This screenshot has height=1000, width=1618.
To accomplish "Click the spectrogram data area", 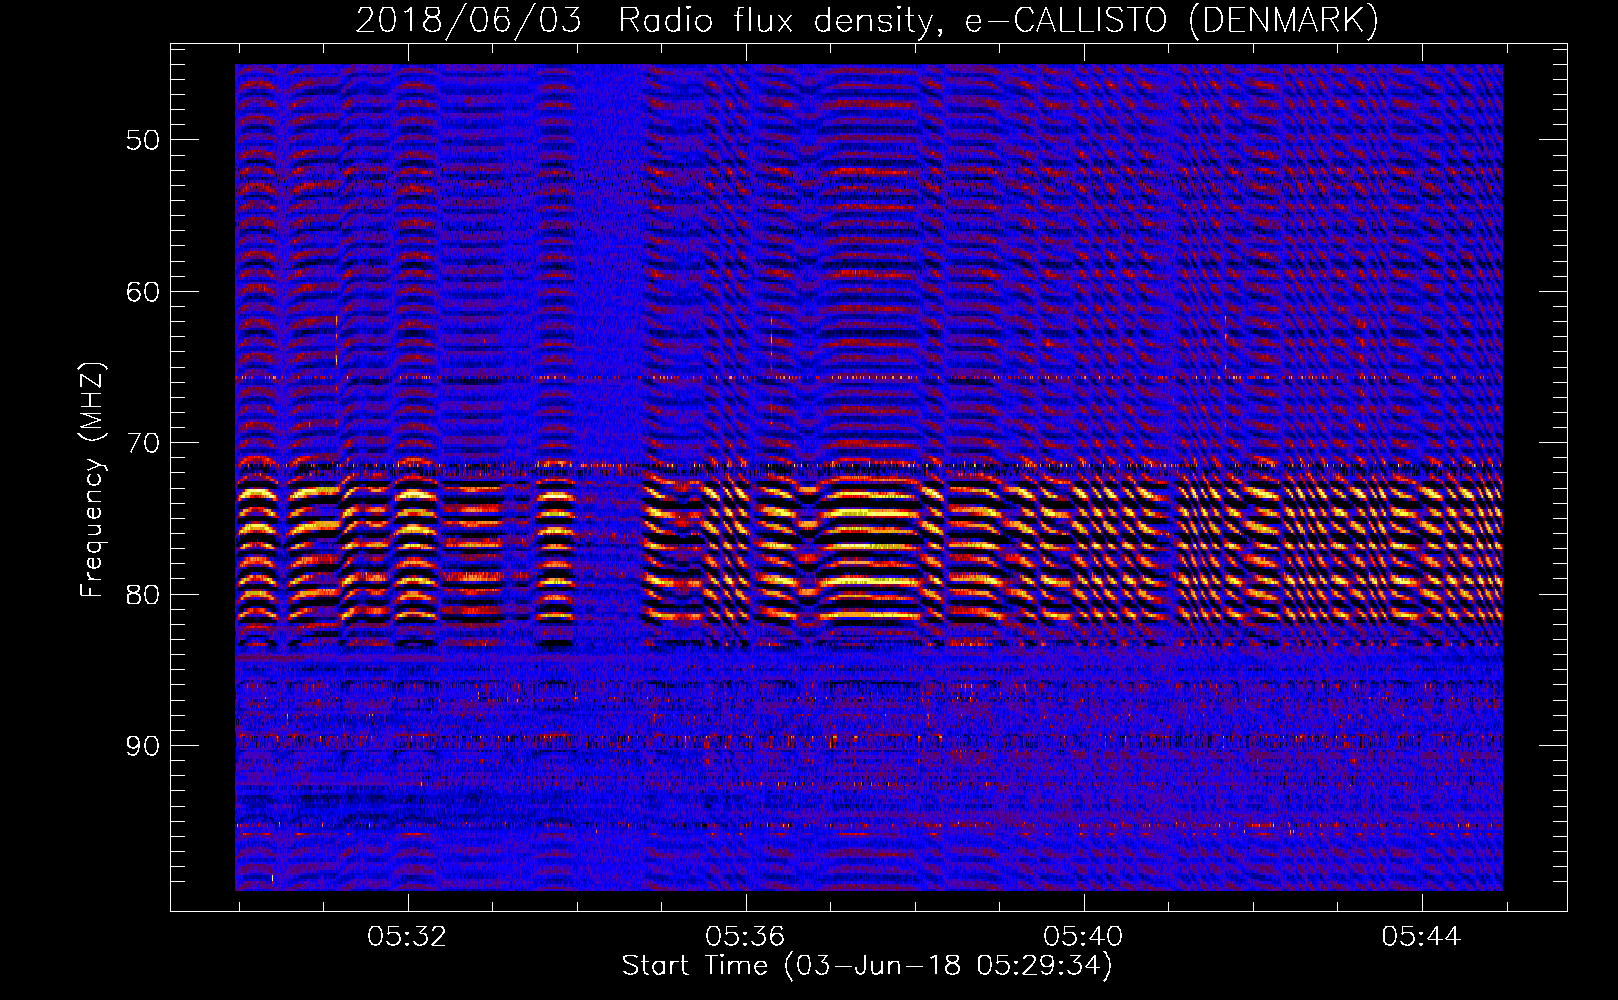I will (x=869, y=477).
